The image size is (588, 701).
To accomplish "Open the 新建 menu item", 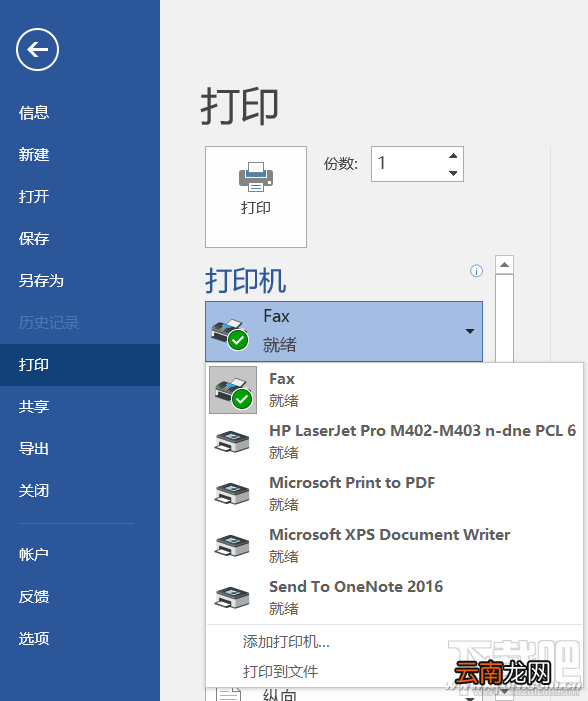I will (x=34, y=155).
